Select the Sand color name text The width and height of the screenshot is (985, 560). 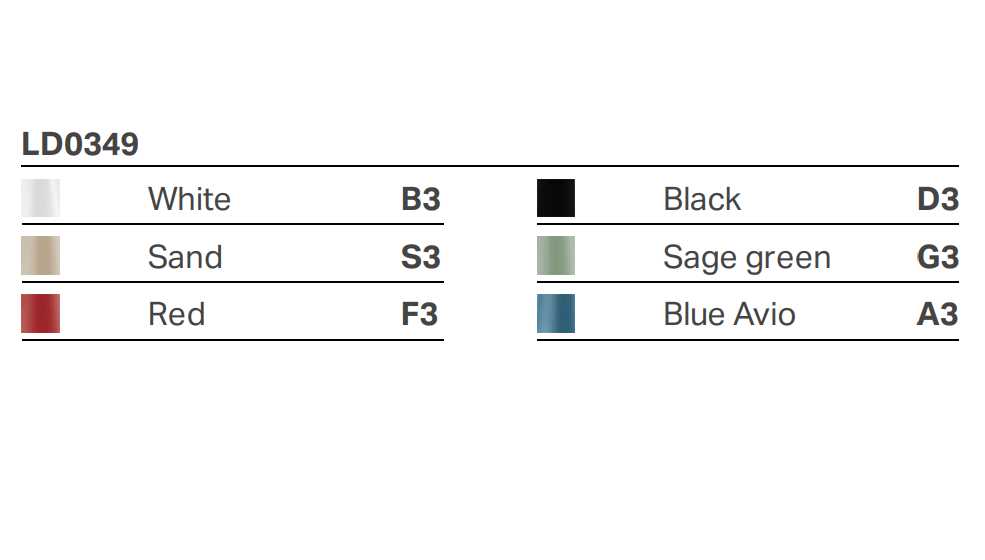click(185, 257)
